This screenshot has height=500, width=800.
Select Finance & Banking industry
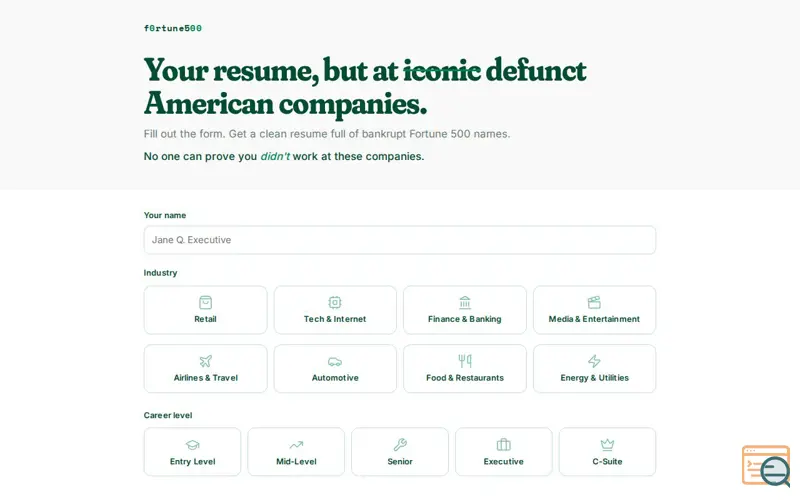pos(465,310)
